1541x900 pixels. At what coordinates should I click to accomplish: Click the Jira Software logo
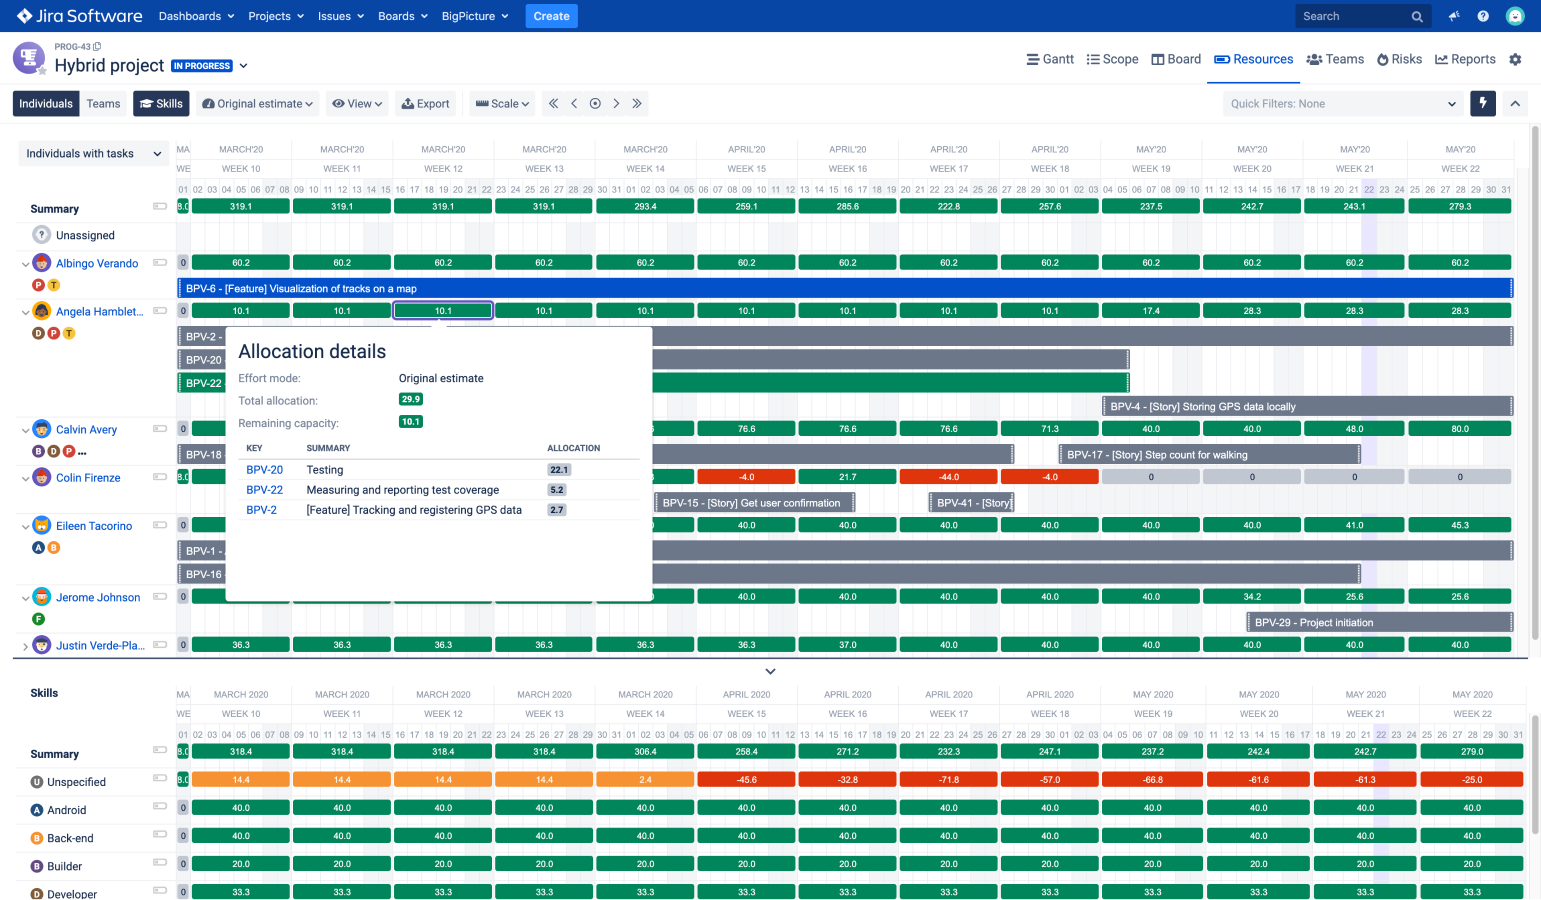point(79,16)
